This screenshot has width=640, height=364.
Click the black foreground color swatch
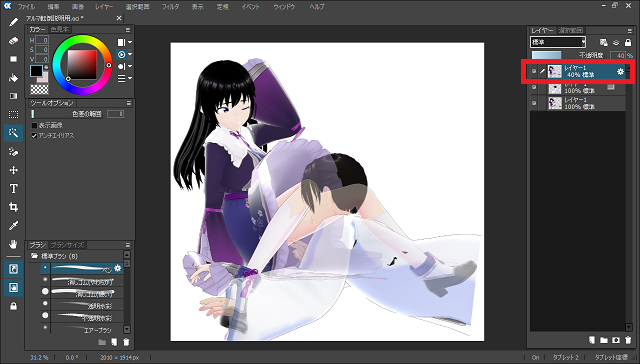pos(36,71)
